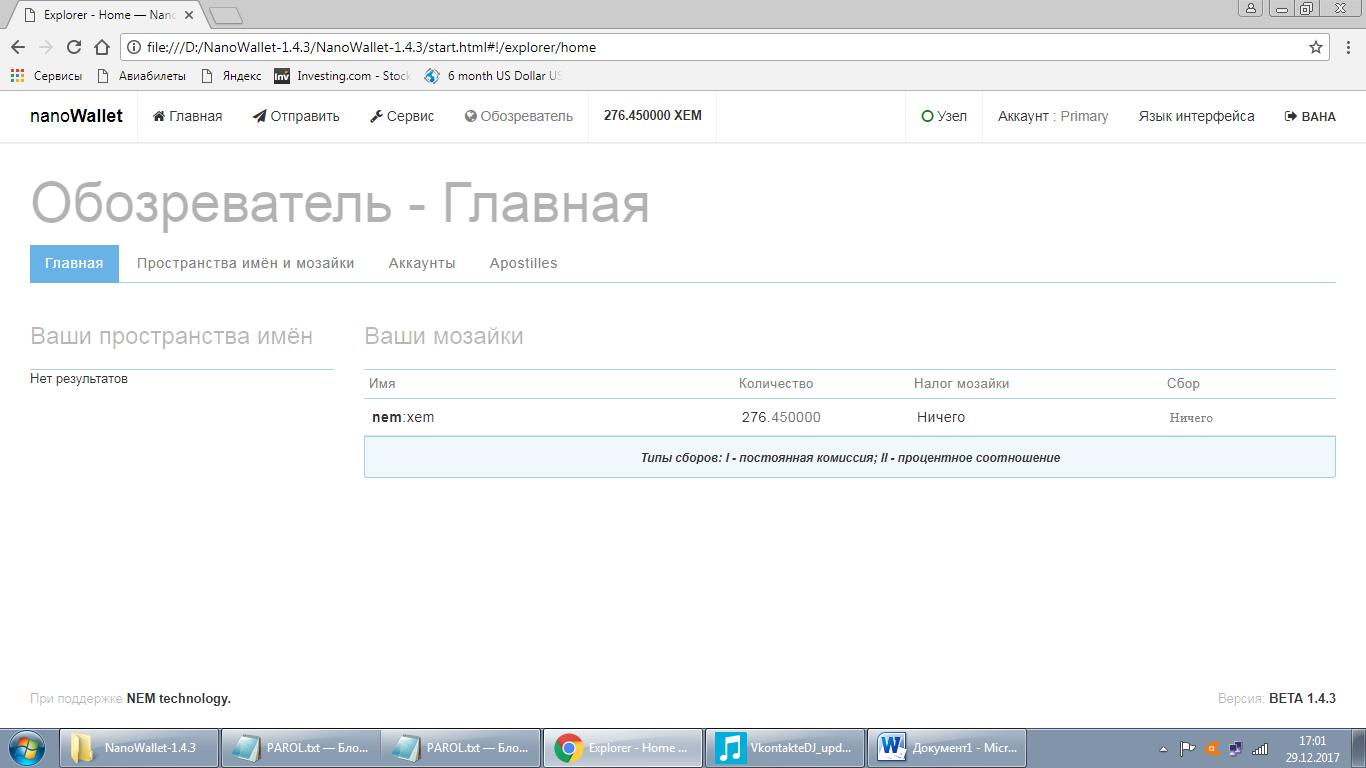The width and height of the screenshot is (1366, 768).
Task: Click Ничего under Налог мозайки
Action: pos(941,417)
